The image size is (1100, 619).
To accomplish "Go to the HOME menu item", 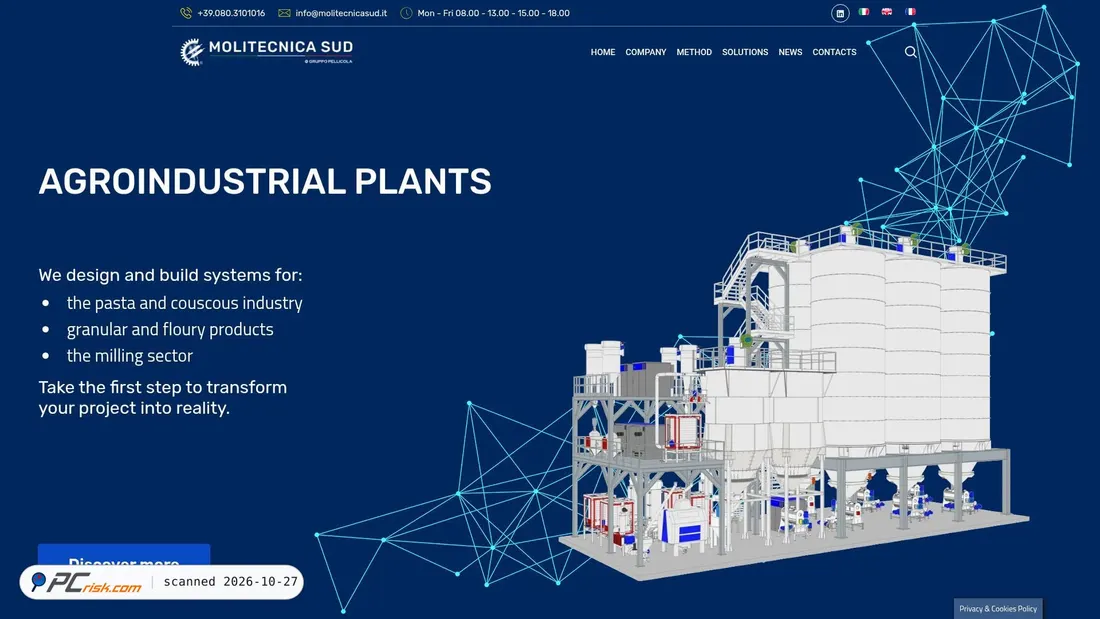I will pyautogui.click(x=603, y=52).
